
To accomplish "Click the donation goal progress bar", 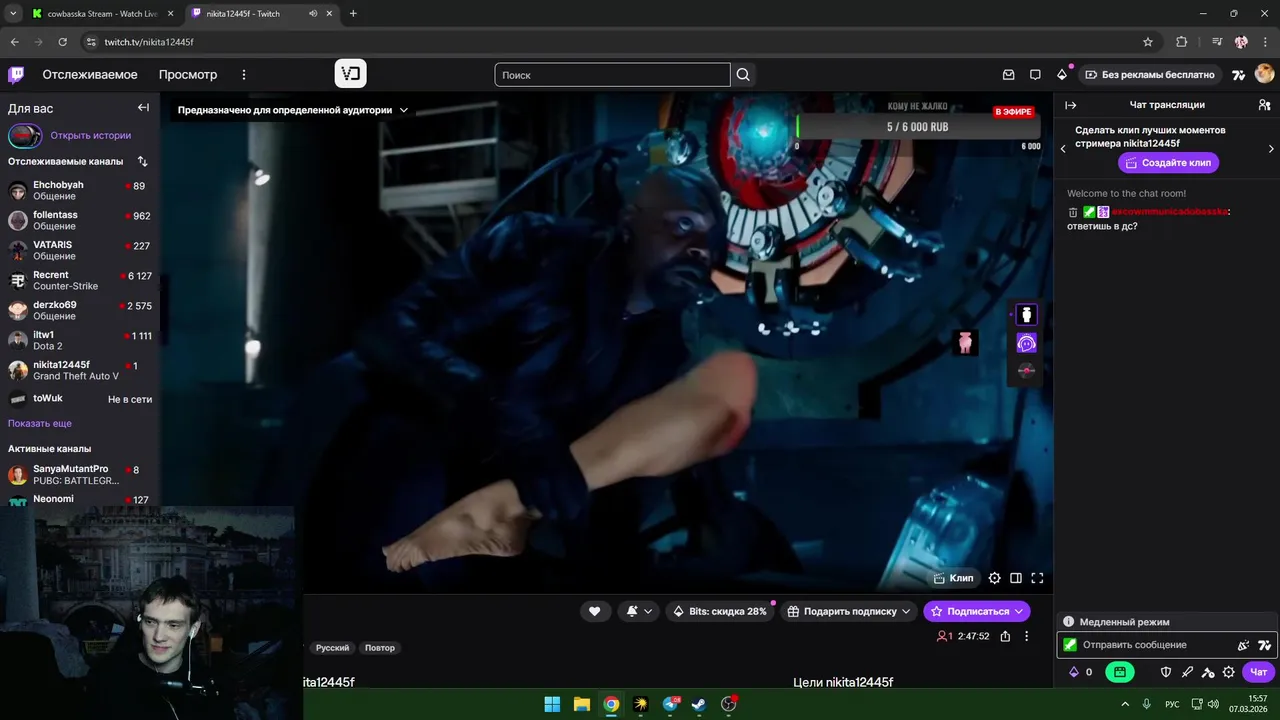I will [917, 127].
